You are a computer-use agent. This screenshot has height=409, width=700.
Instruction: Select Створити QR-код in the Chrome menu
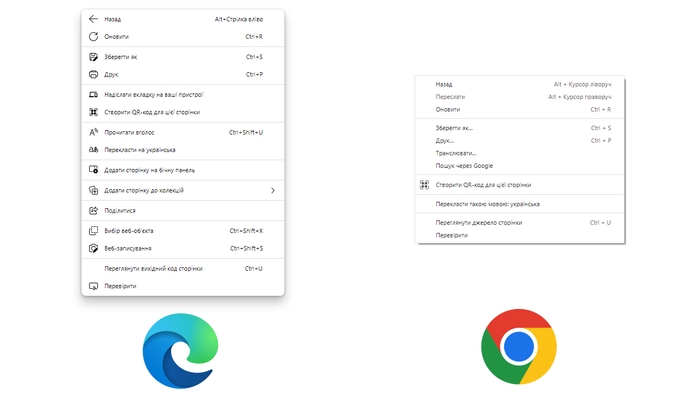coord(519,185)
